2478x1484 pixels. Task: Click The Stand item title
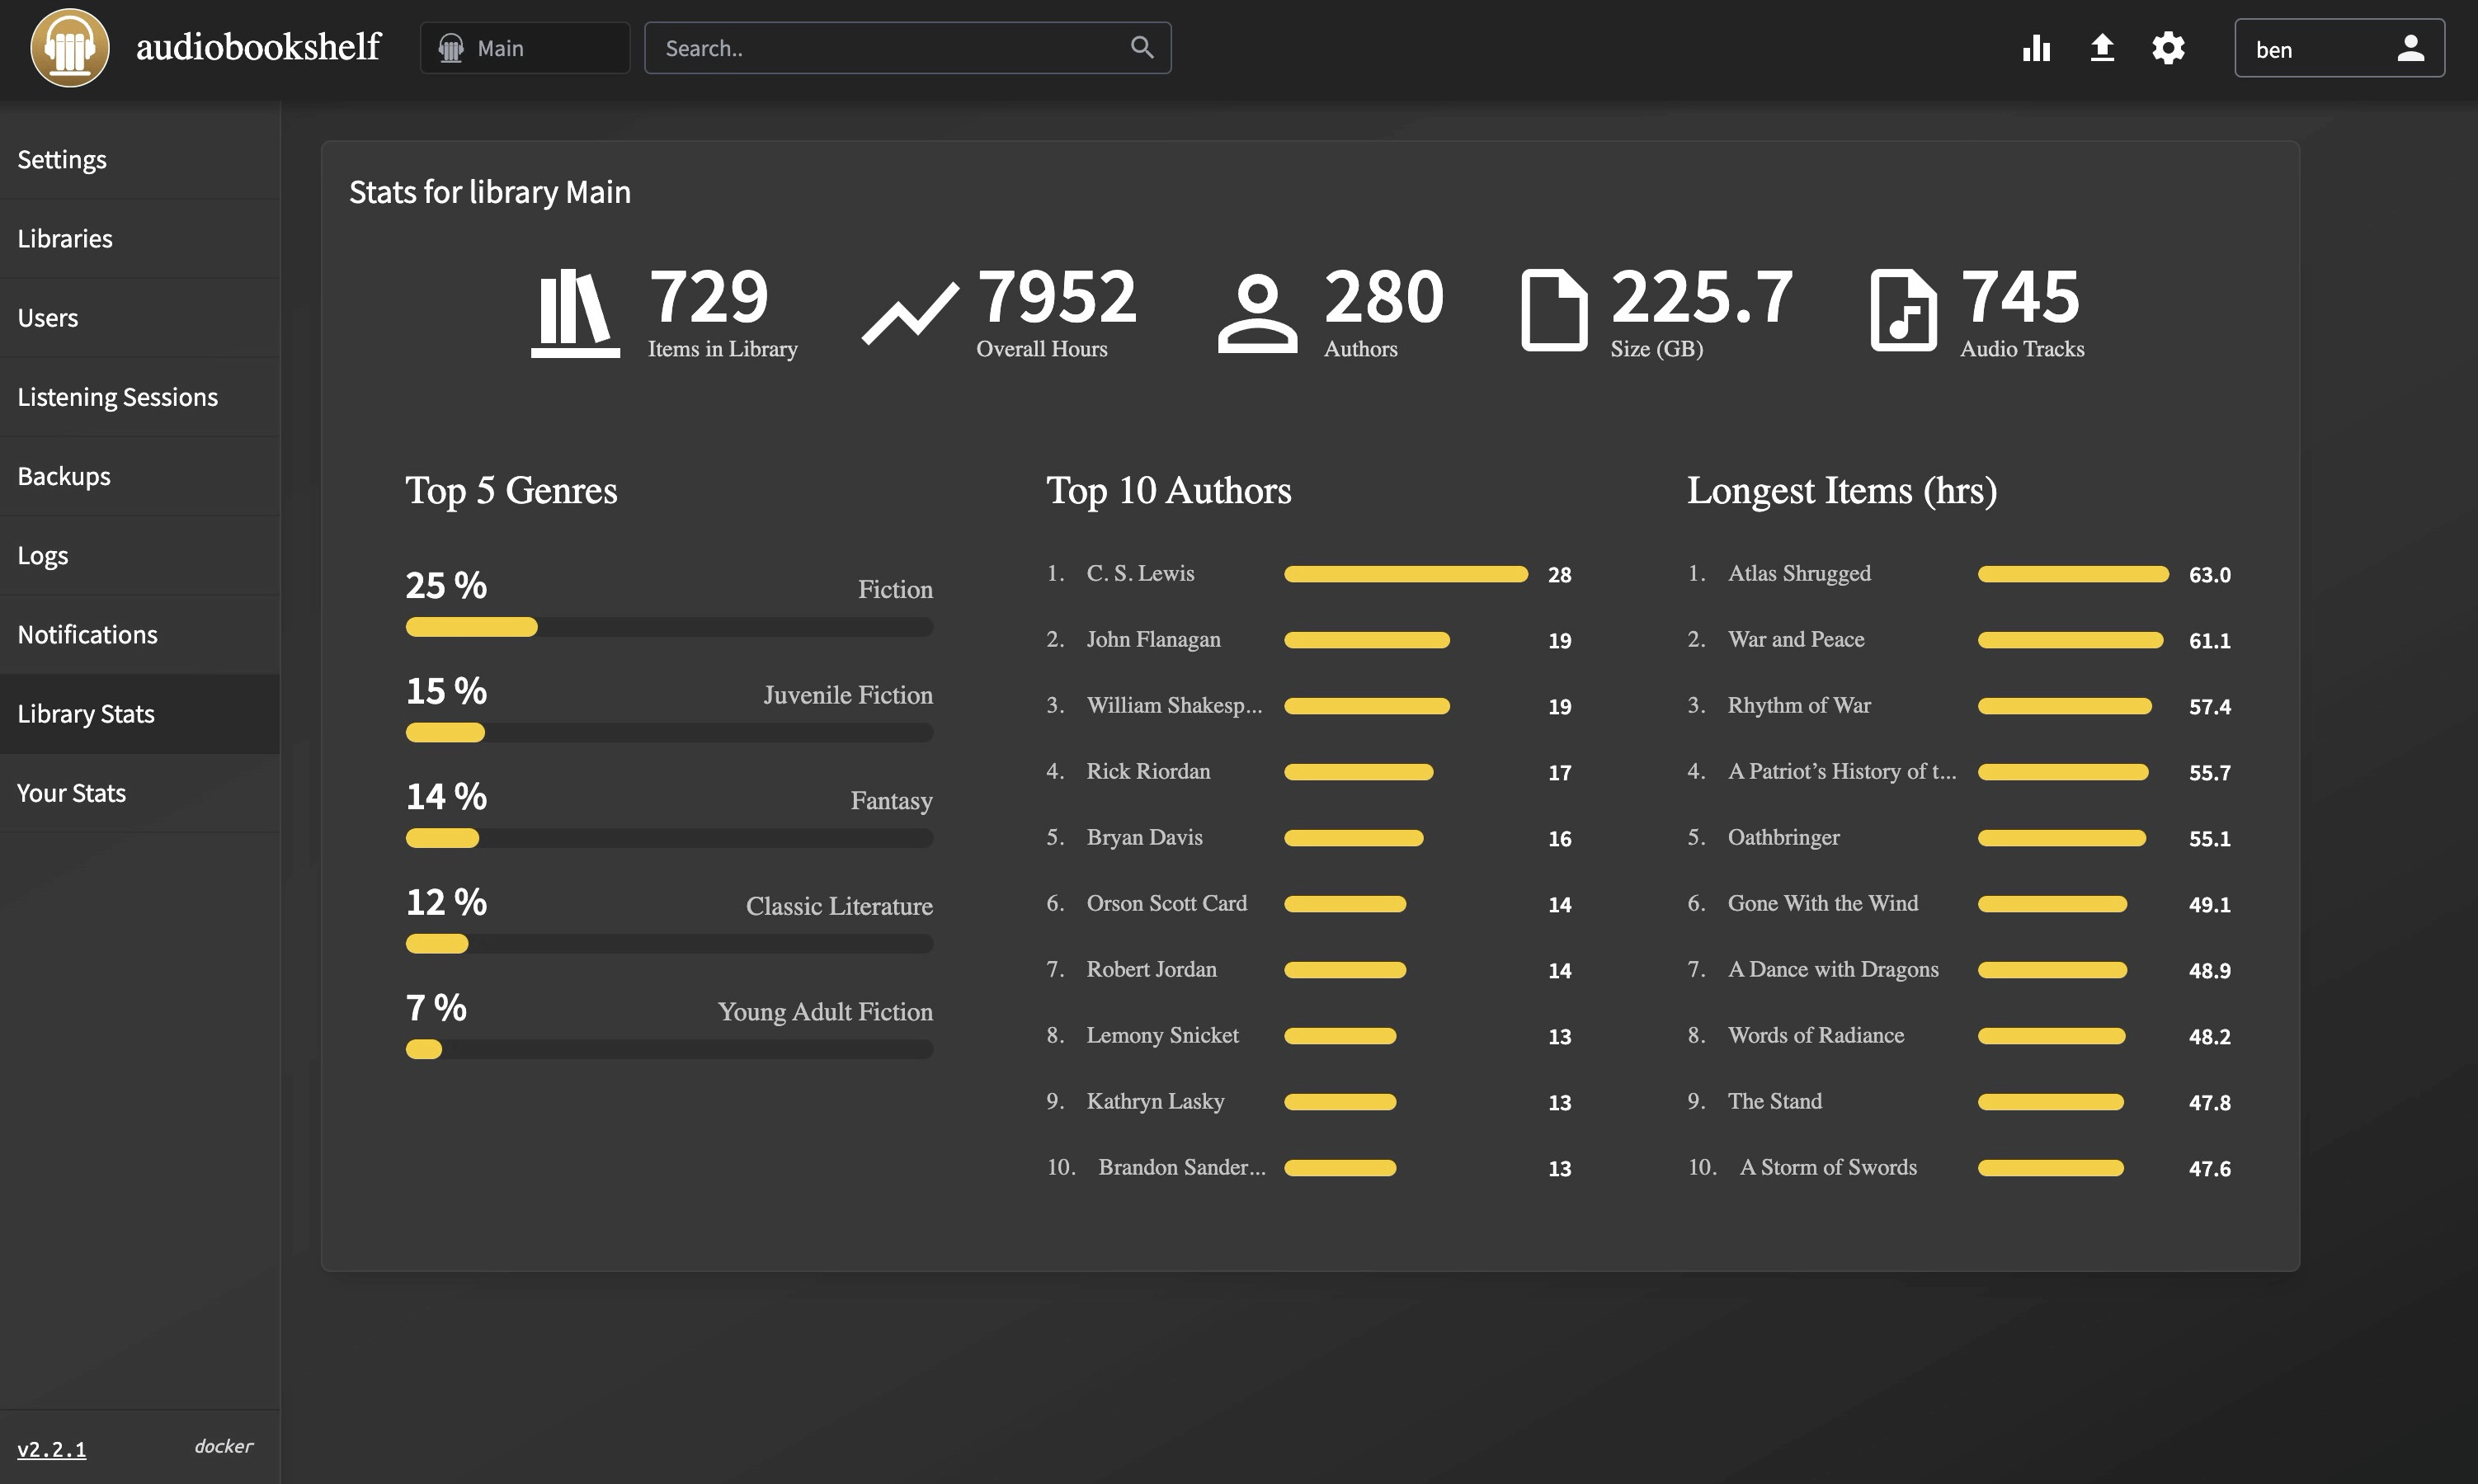[1775, 1101]
